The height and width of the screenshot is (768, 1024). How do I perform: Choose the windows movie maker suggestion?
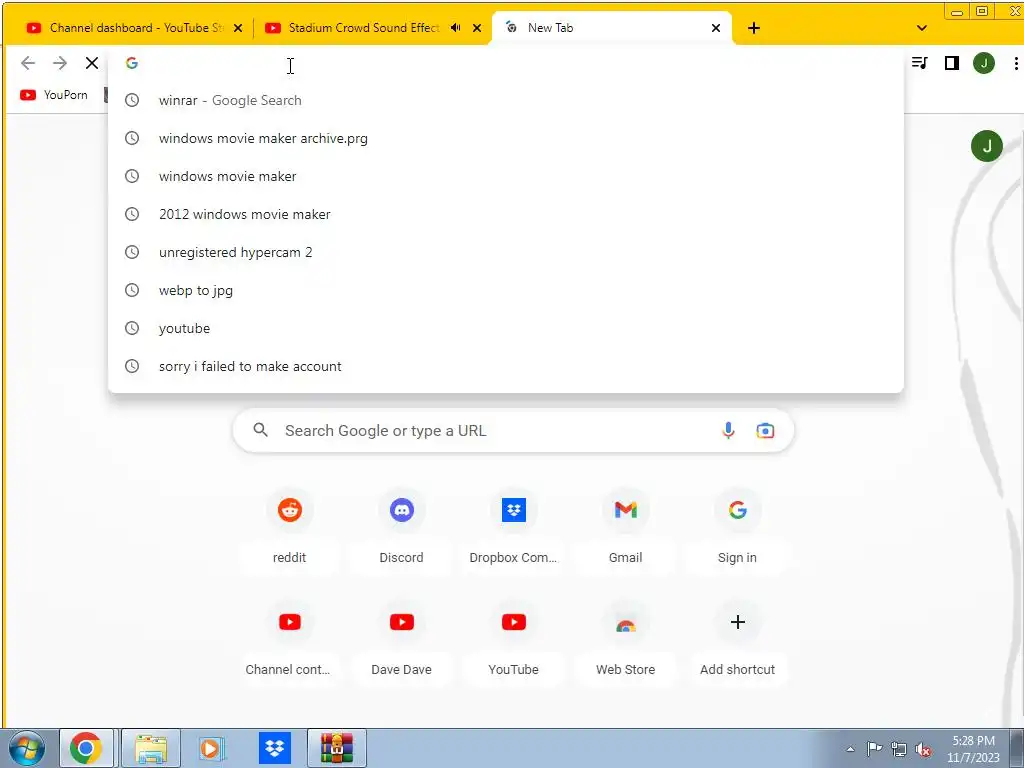coord(505,176)
